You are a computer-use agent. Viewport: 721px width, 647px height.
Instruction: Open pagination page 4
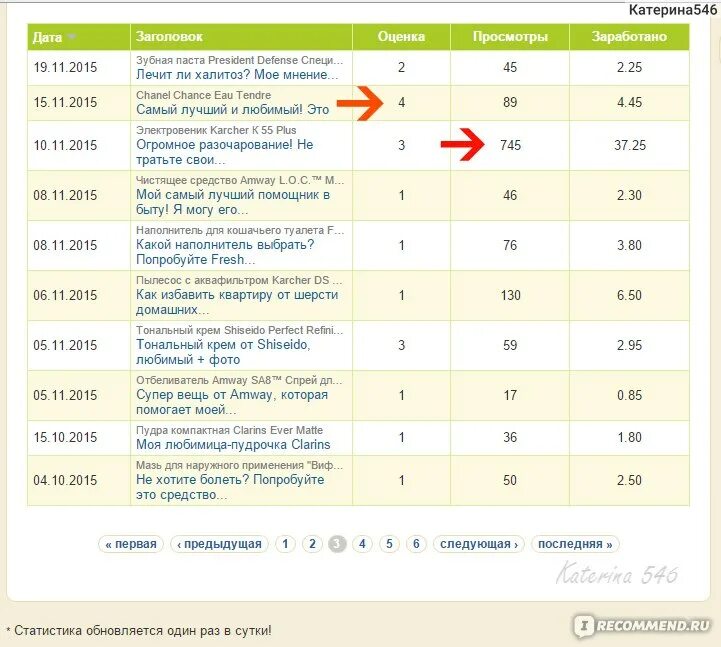[x=362, y=544]
